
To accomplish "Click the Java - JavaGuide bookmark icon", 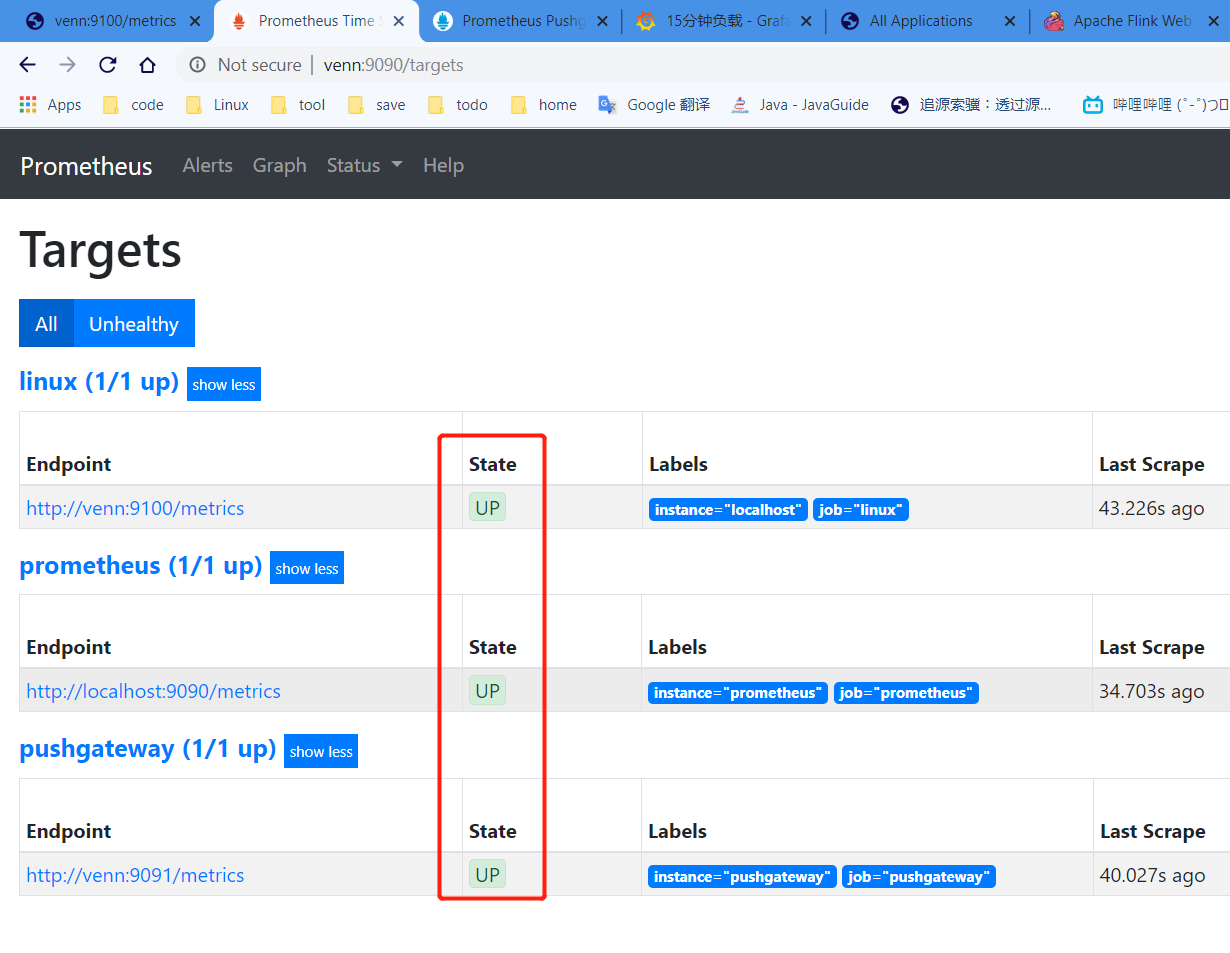I will pos(740,104).
